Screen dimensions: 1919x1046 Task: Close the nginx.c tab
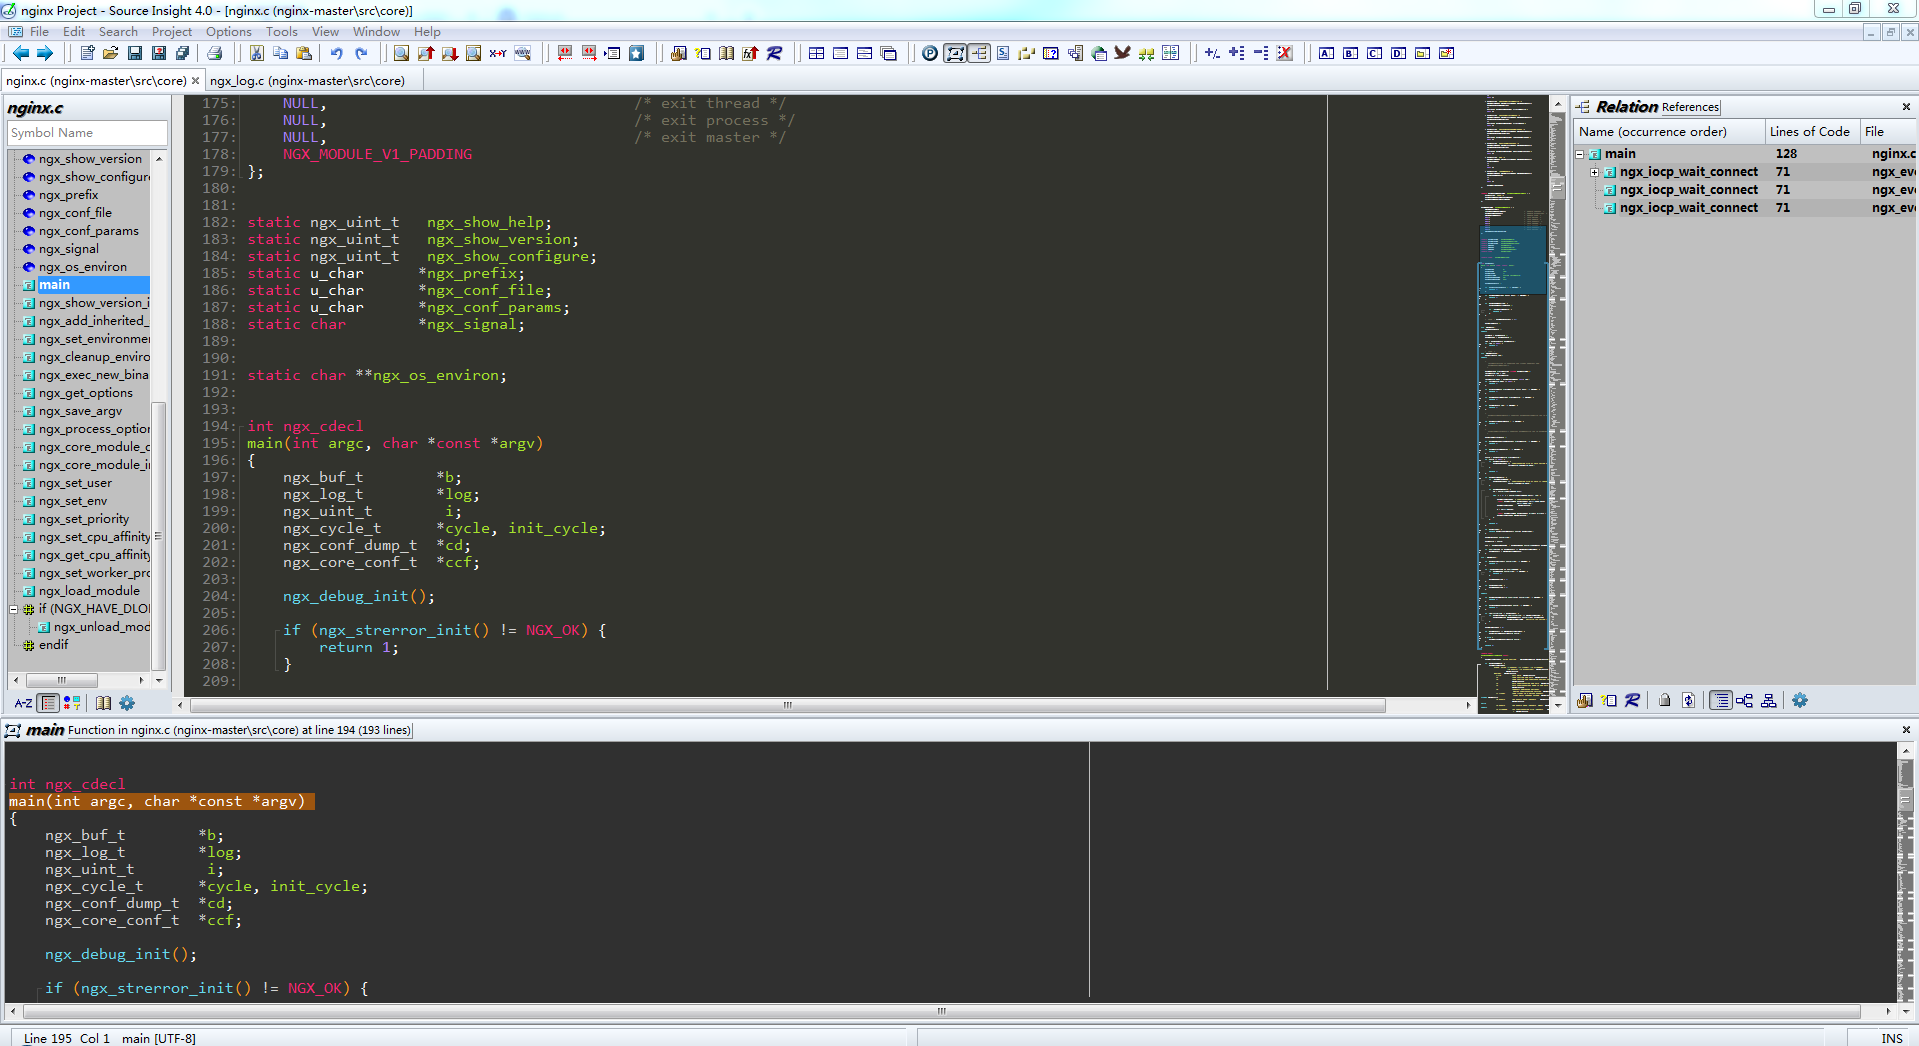click(195, 81)
